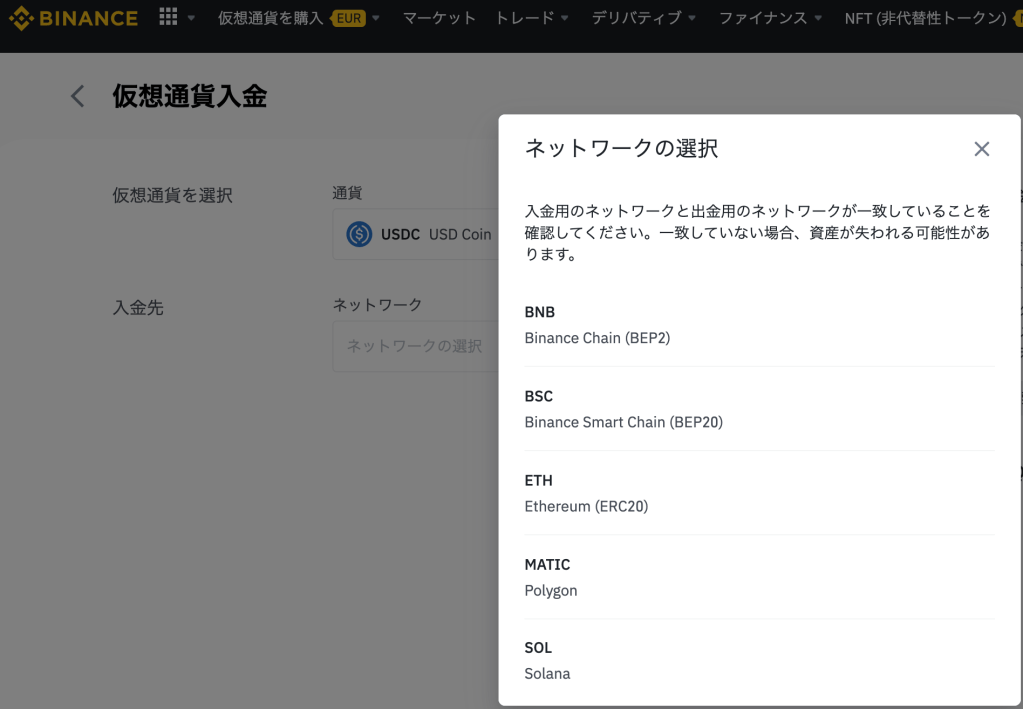Open the apps grid menu icon
The width and height of the screenshot is (1023, 709).
[x=168, y=18]
